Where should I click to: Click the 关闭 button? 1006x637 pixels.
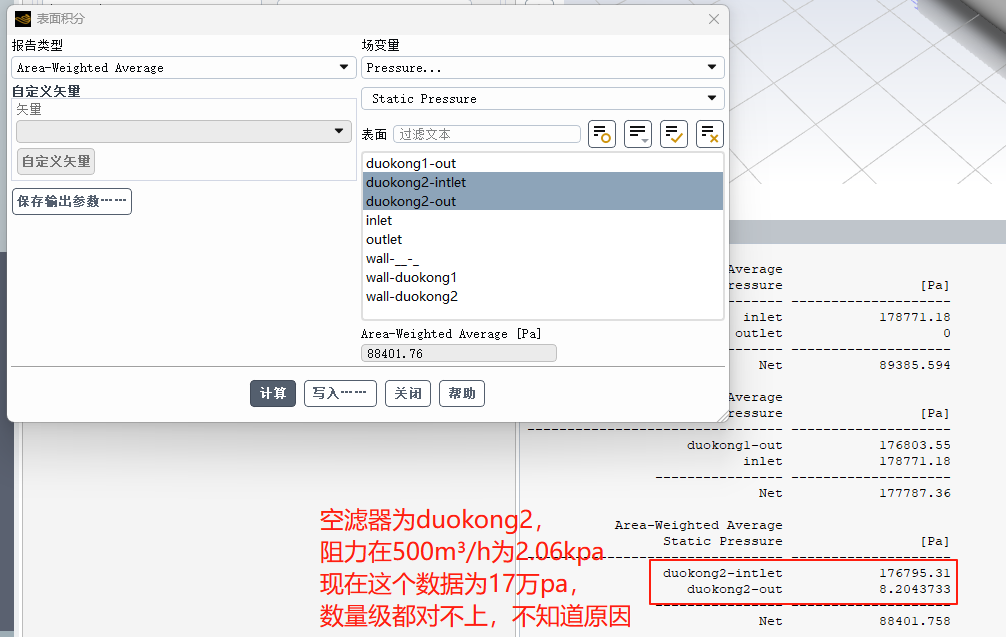(x=408, y=393)
